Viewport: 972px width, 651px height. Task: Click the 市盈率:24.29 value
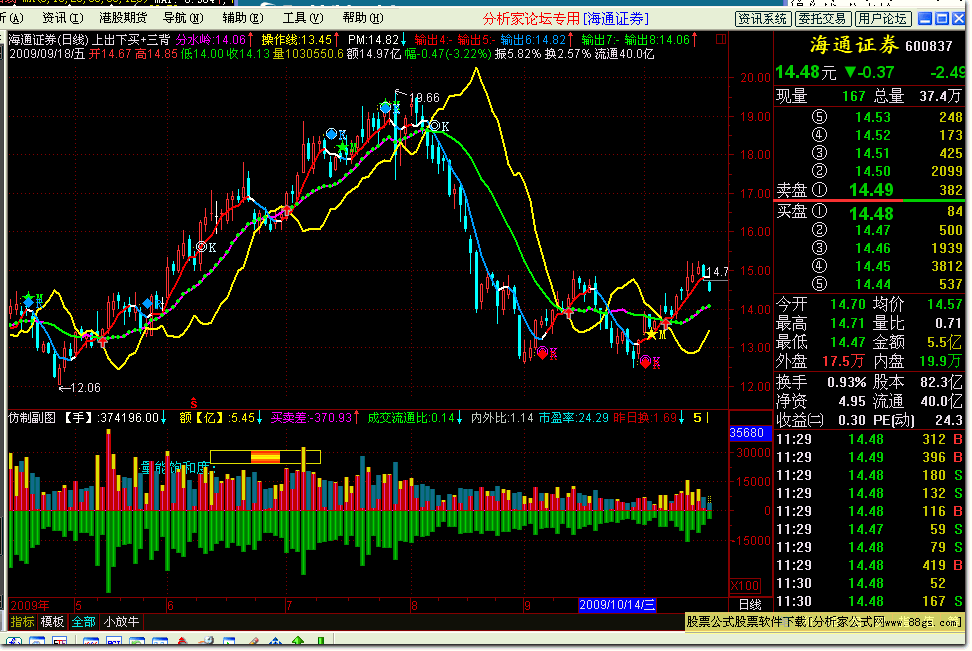[573, 418]
